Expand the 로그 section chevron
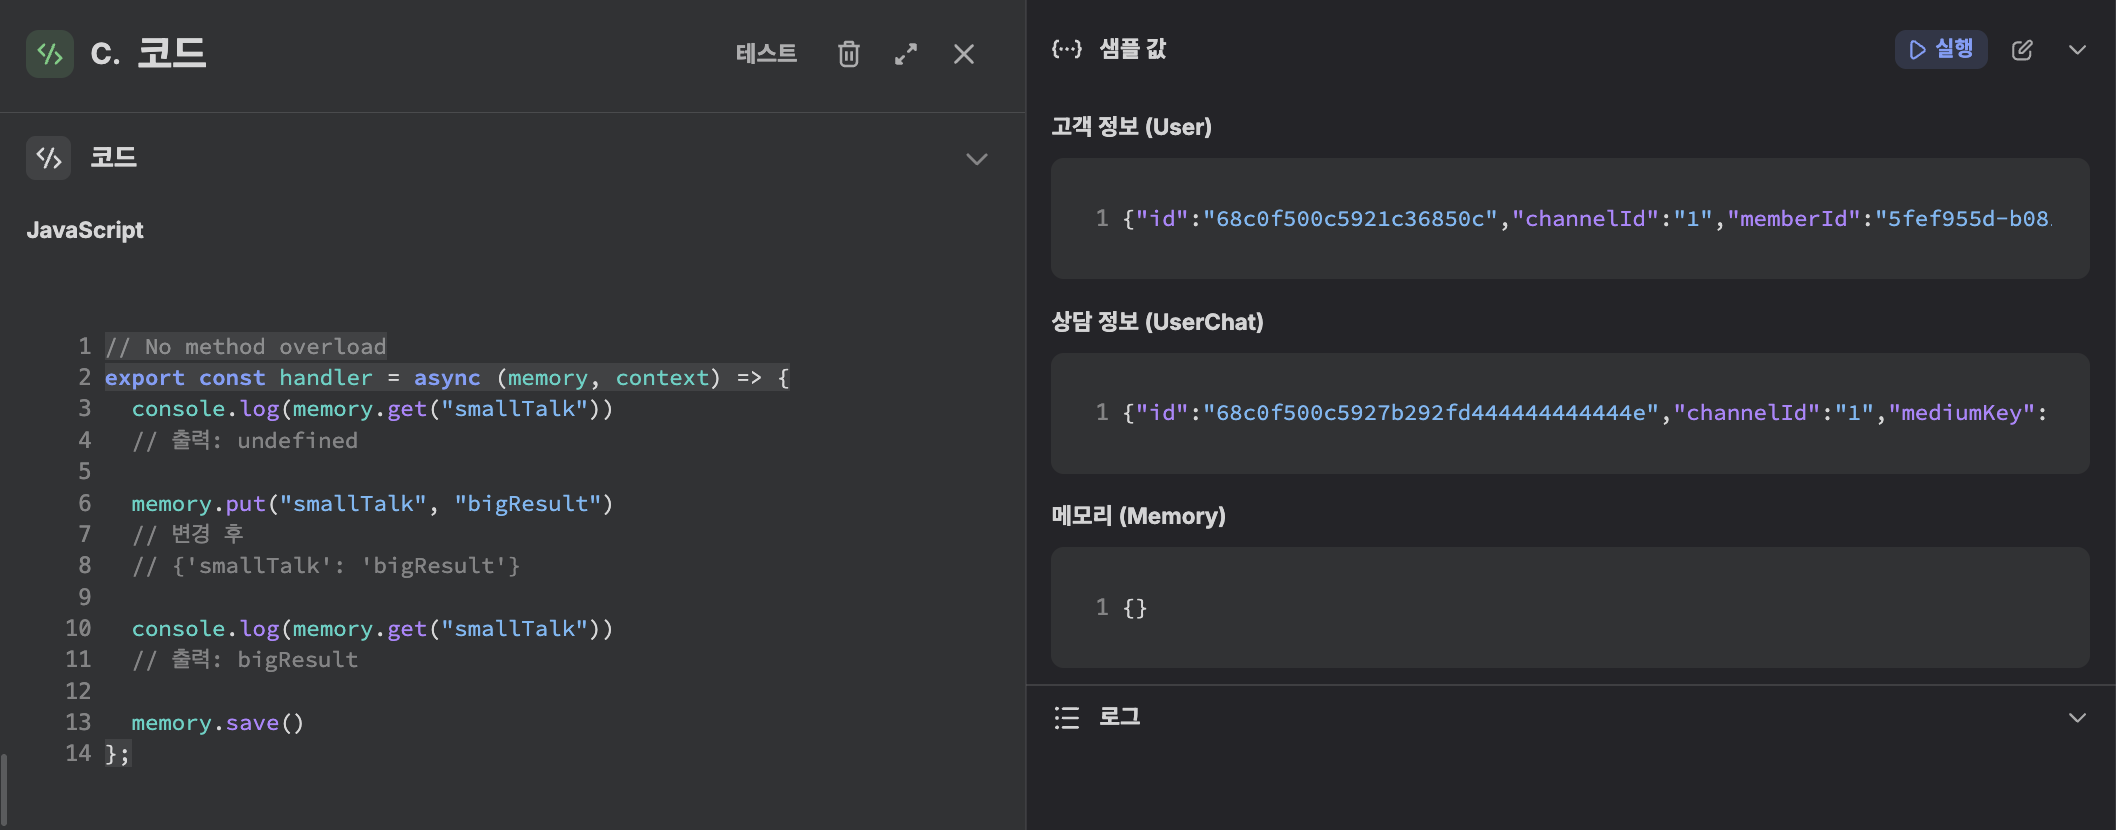The image size is (2116, 830). [2077, 718]
